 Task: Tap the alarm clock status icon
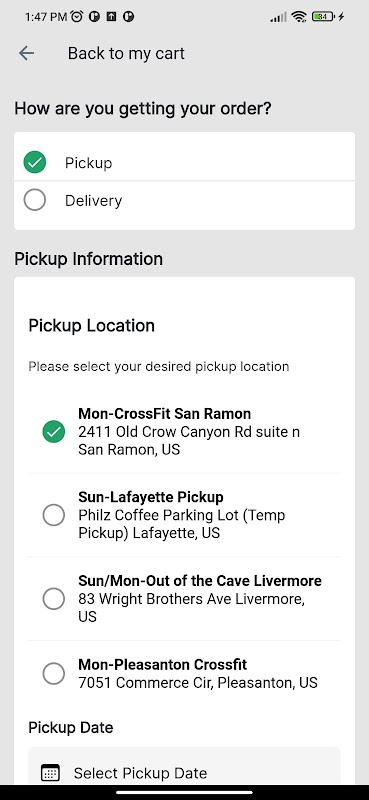(x=77, y=17)
